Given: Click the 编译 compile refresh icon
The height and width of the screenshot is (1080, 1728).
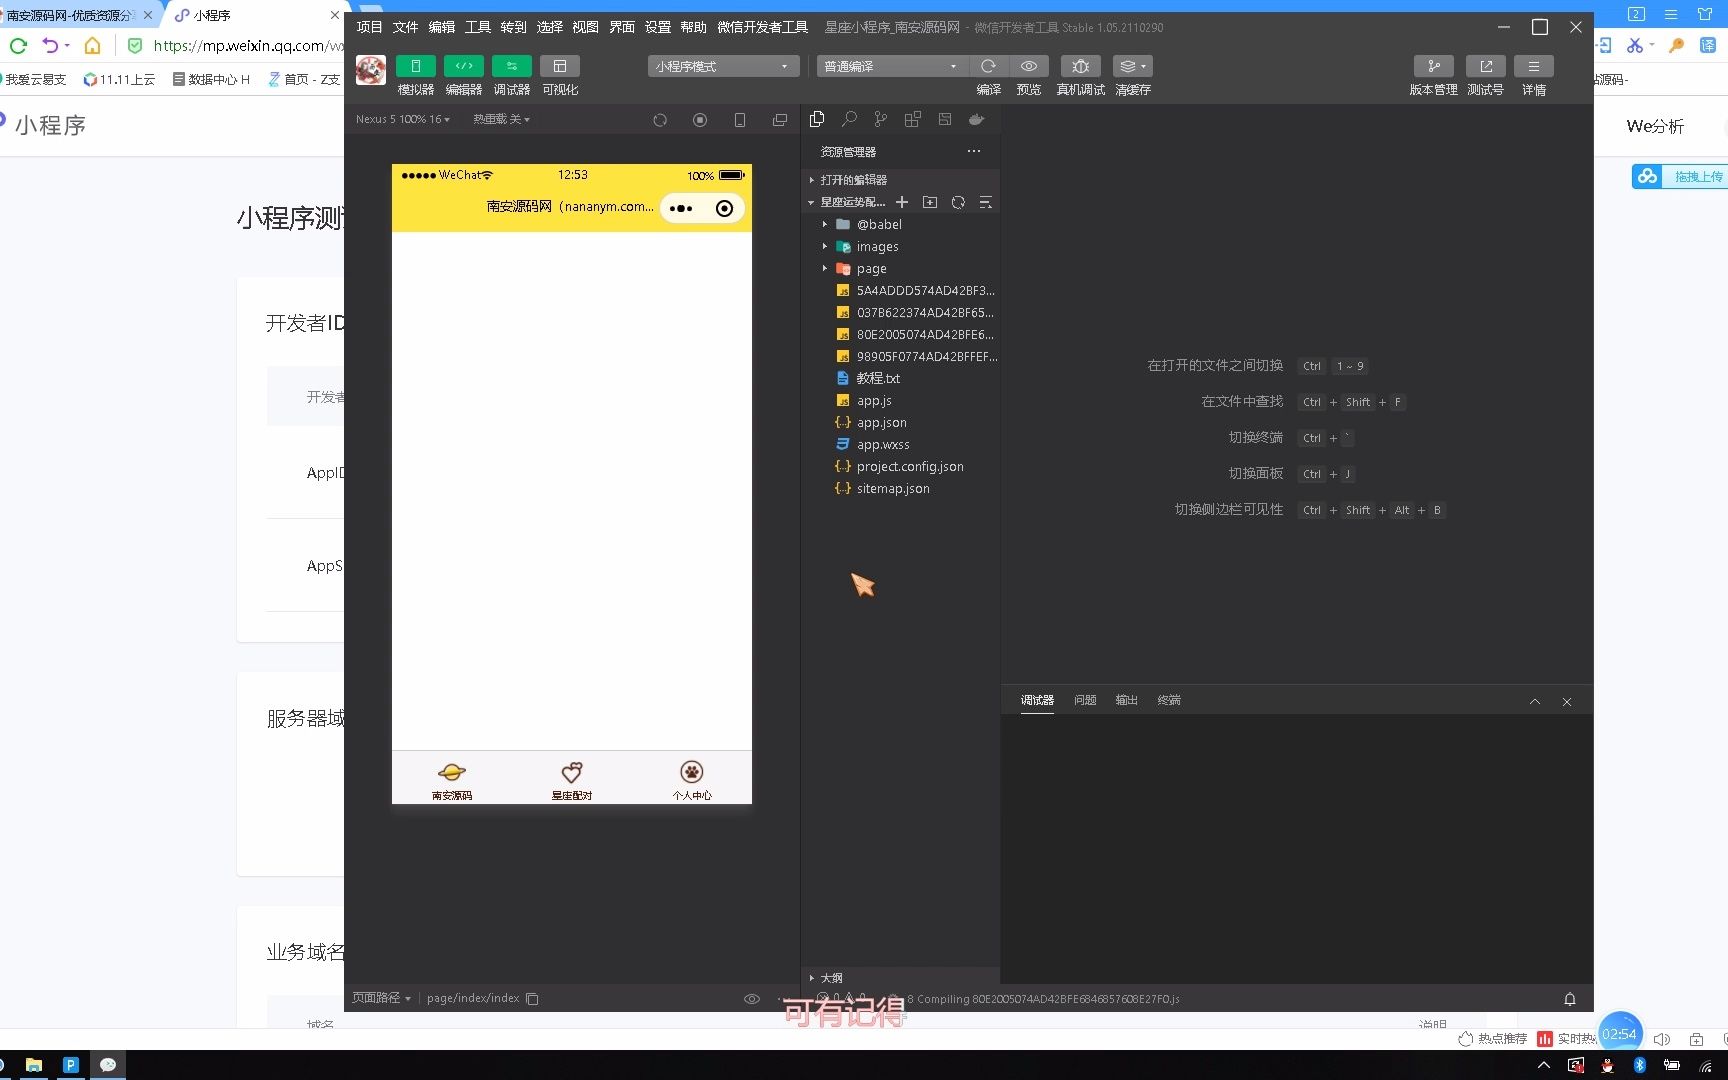Looking at the screenshot, I should (988, 66).
